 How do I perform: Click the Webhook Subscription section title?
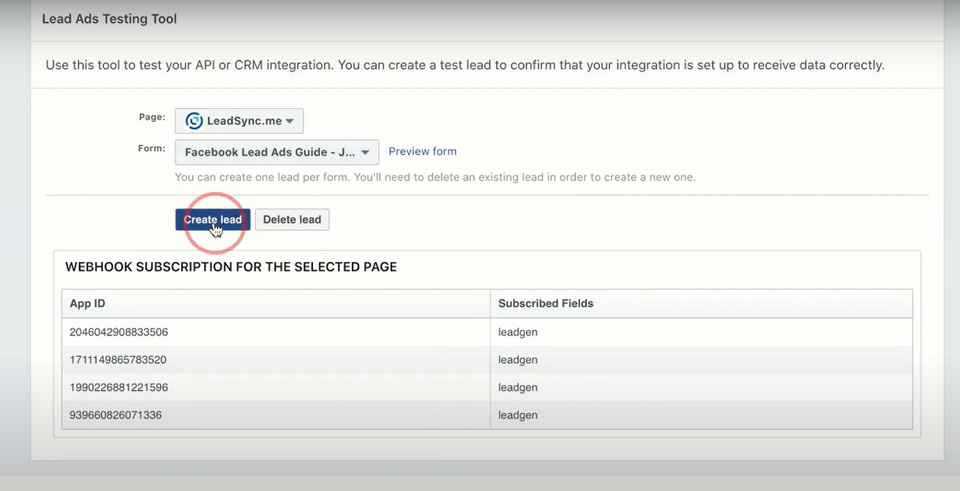tap(231, 267)
